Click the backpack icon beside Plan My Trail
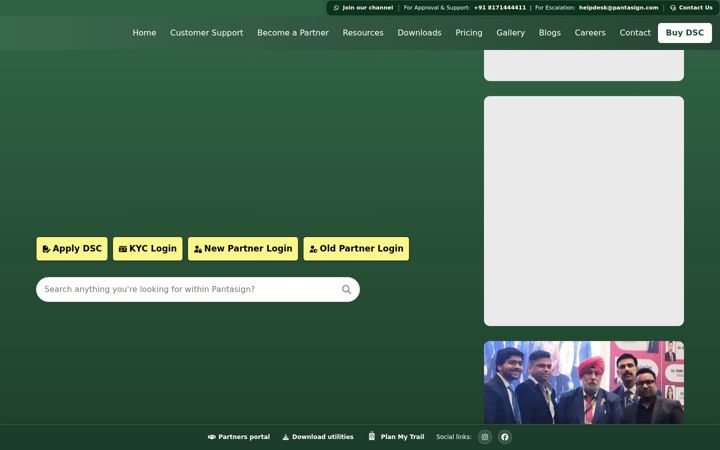 click(x=371, y=436)
